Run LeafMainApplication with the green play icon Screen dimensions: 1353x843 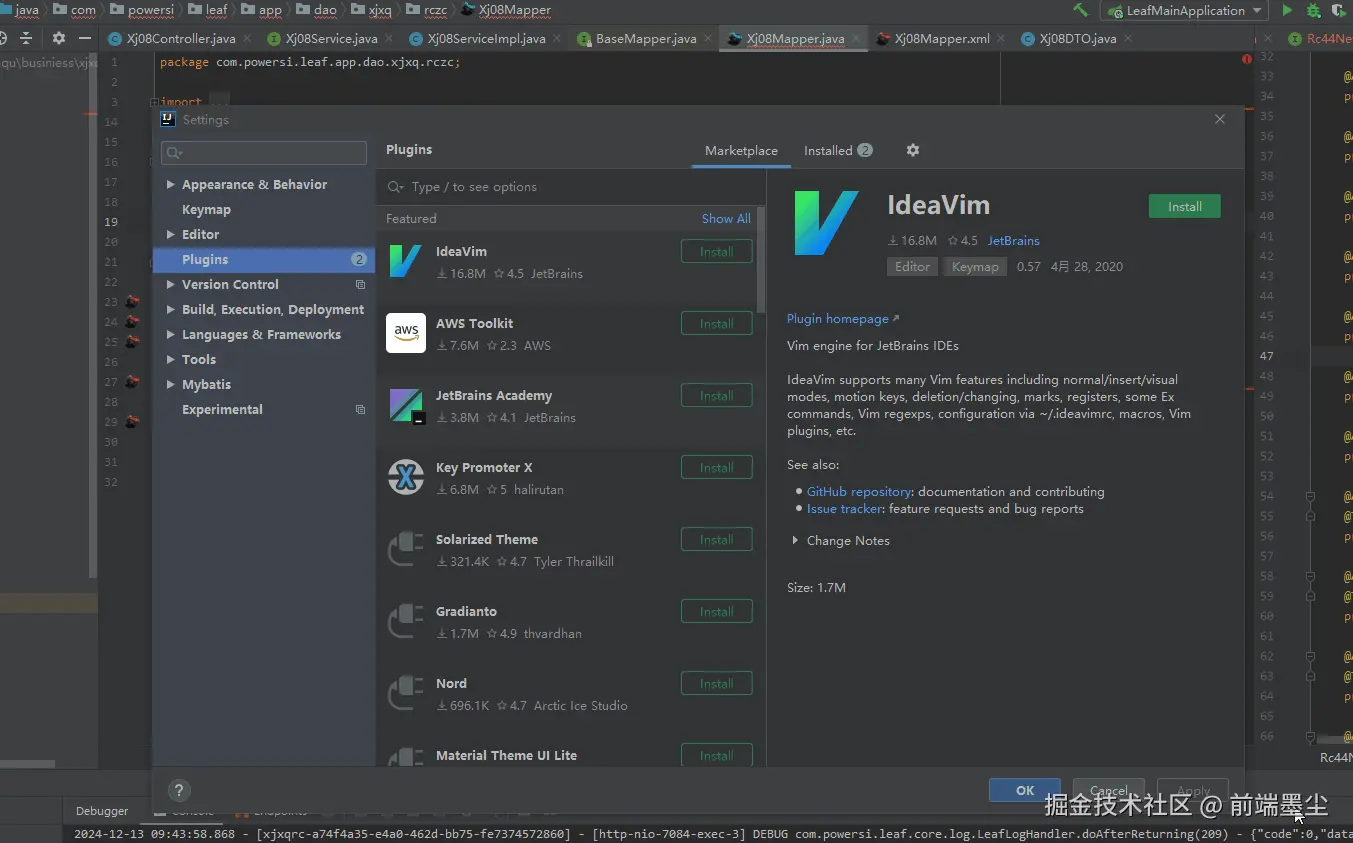[x=1287, y=10]
